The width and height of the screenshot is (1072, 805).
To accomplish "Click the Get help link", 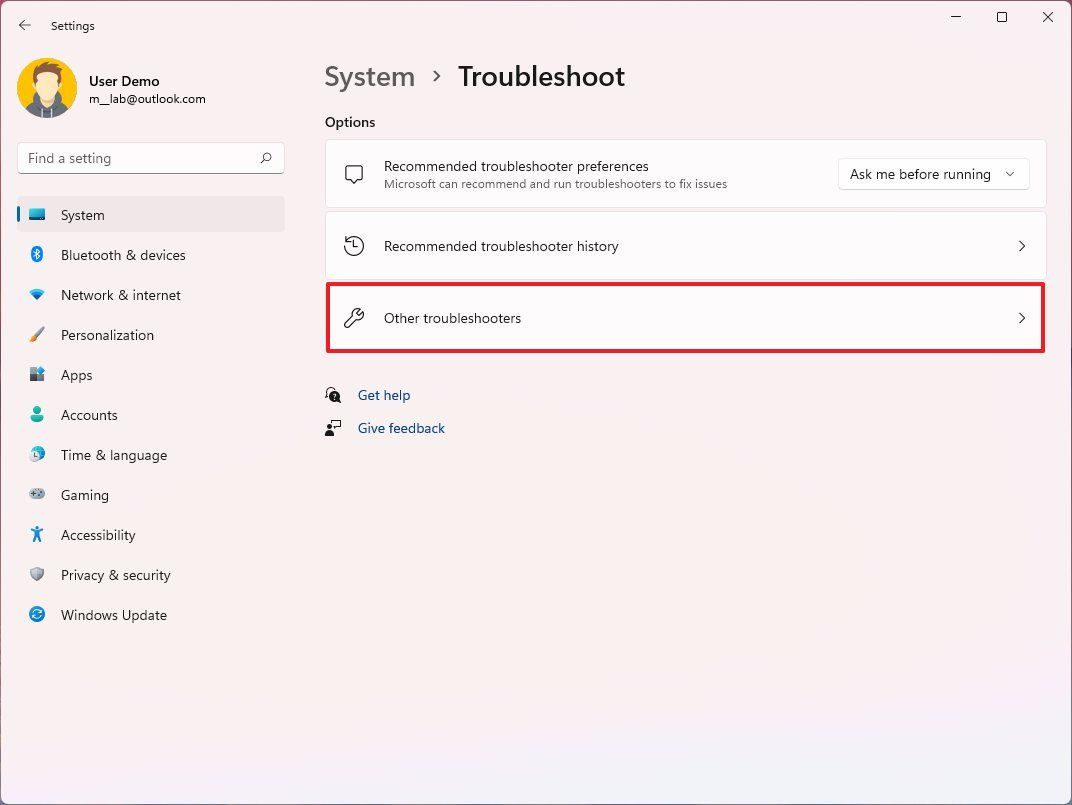I will [384, 395].
